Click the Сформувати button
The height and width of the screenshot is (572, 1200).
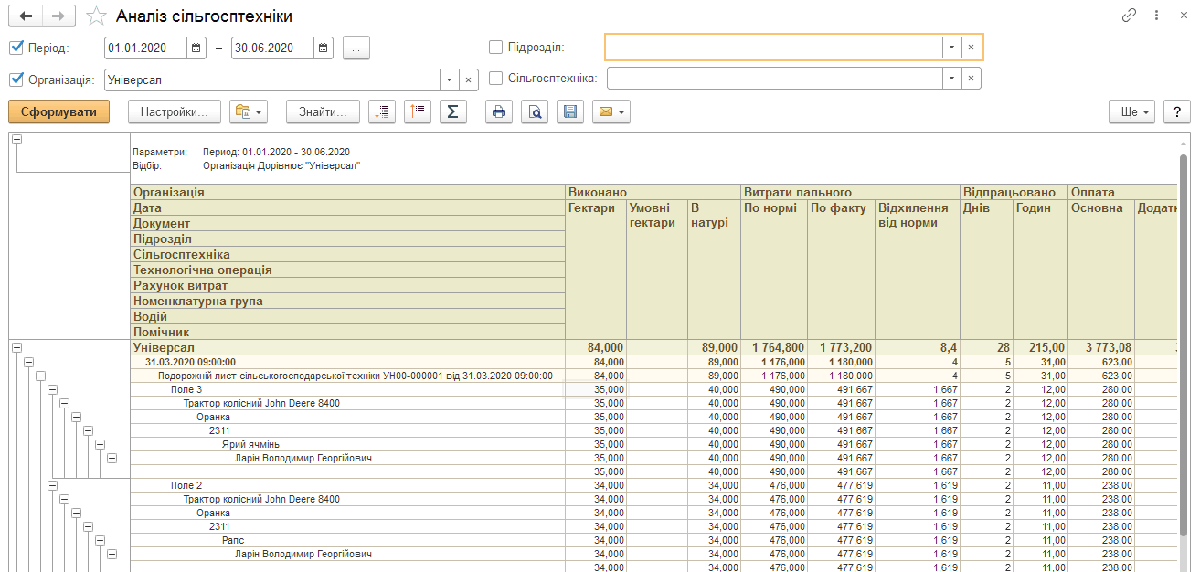59,112
